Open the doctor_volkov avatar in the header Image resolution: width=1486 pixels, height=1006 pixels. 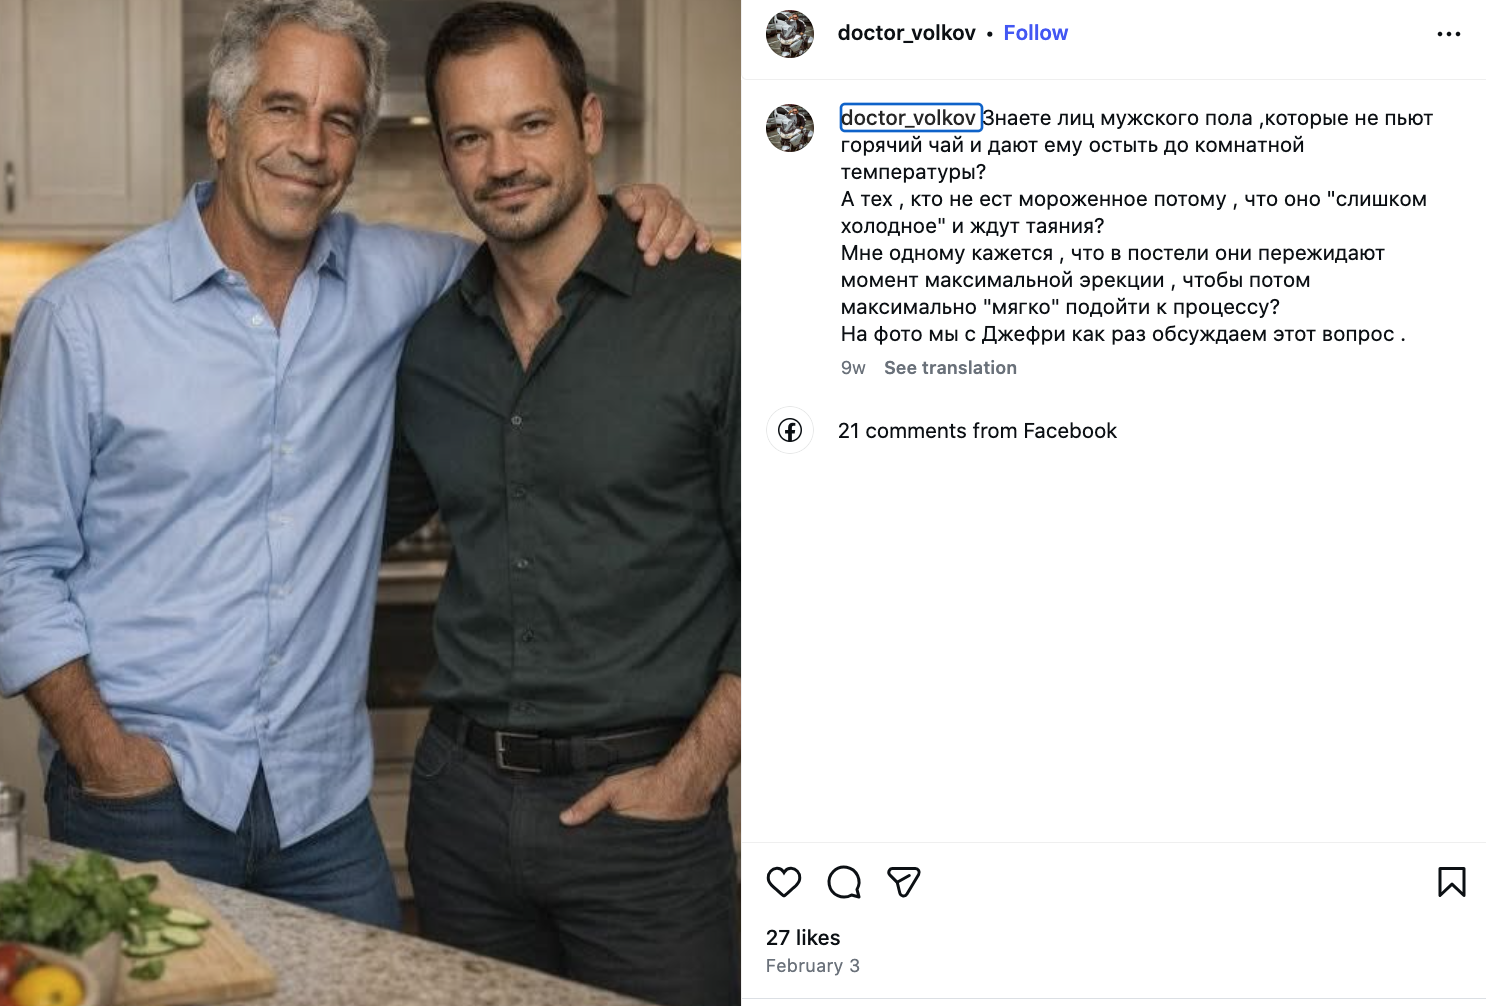click(x=790, y=34)
